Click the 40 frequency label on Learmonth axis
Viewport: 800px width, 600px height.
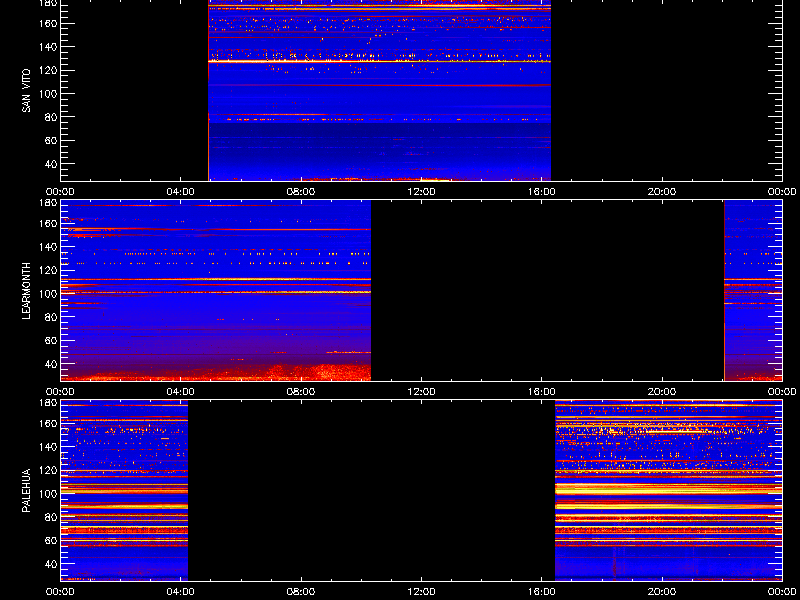tap(51, 364)
